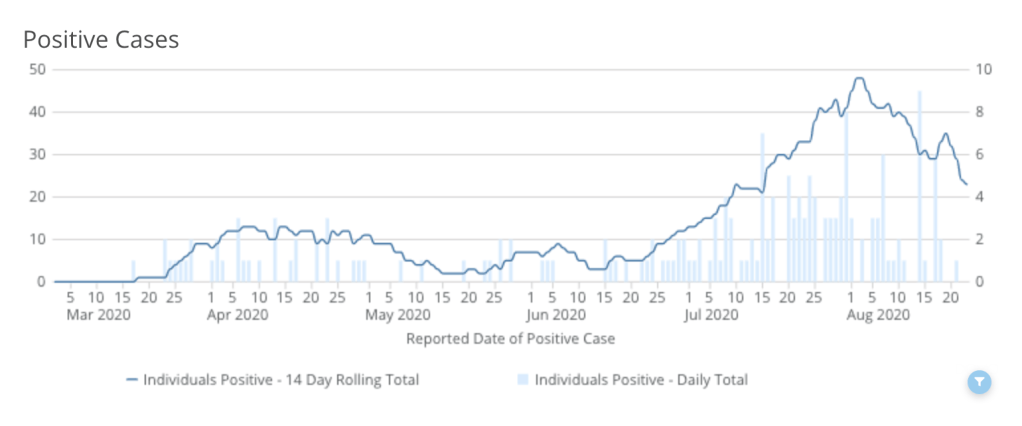This screenshot has width=1022, height=426.
Task: Click the right end of the rolling total line
Action: point(966,184)
